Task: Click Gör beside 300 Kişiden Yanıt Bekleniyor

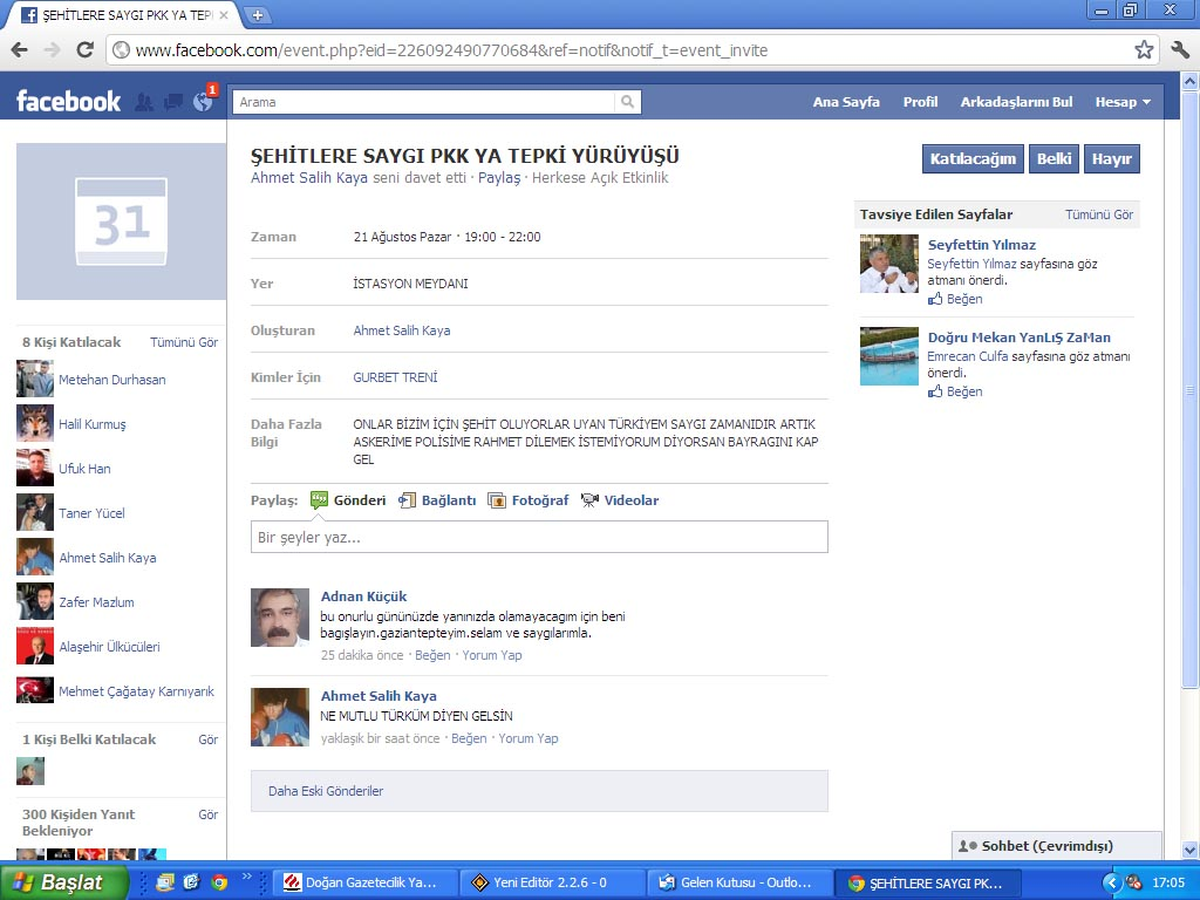Action: [208, 814]
